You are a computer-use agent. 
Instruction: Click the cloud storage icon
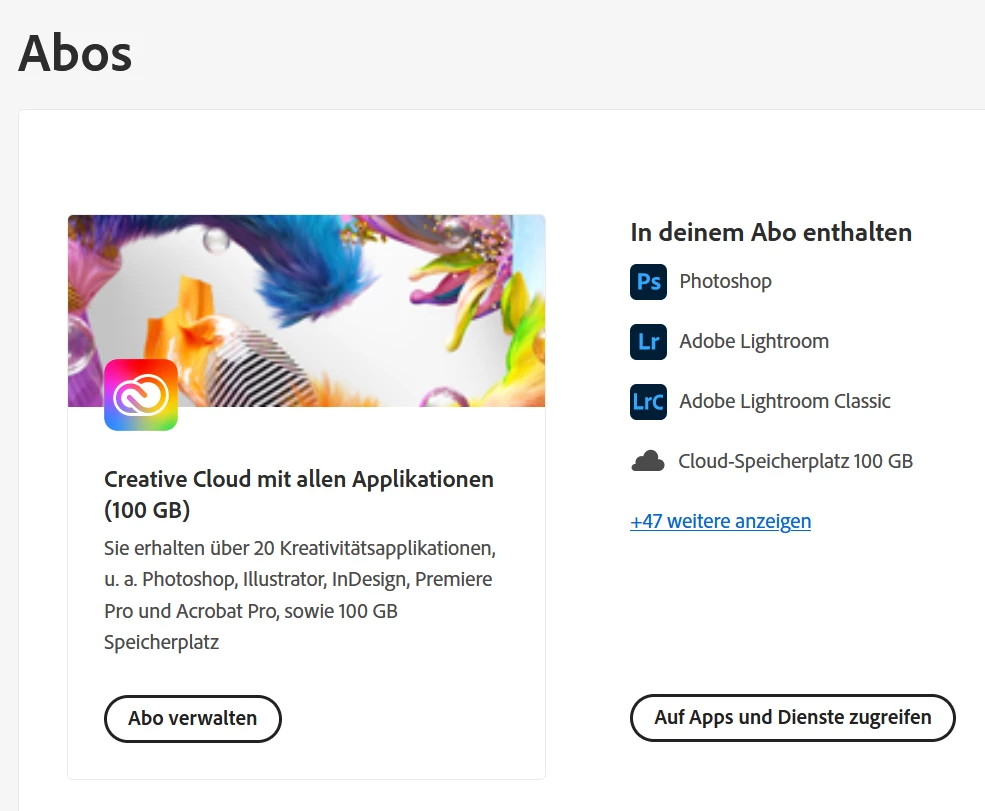(x=648, y=461)
